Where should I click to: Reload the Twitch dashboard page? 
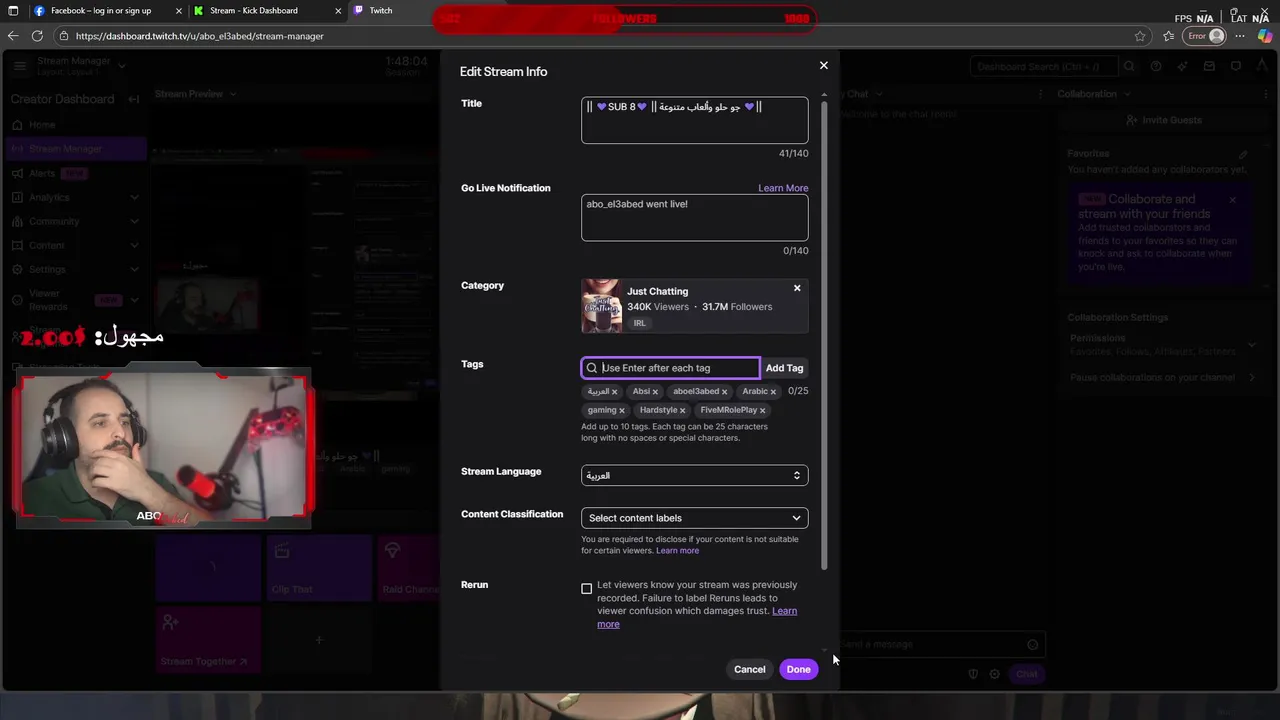(x=37, y=36)
